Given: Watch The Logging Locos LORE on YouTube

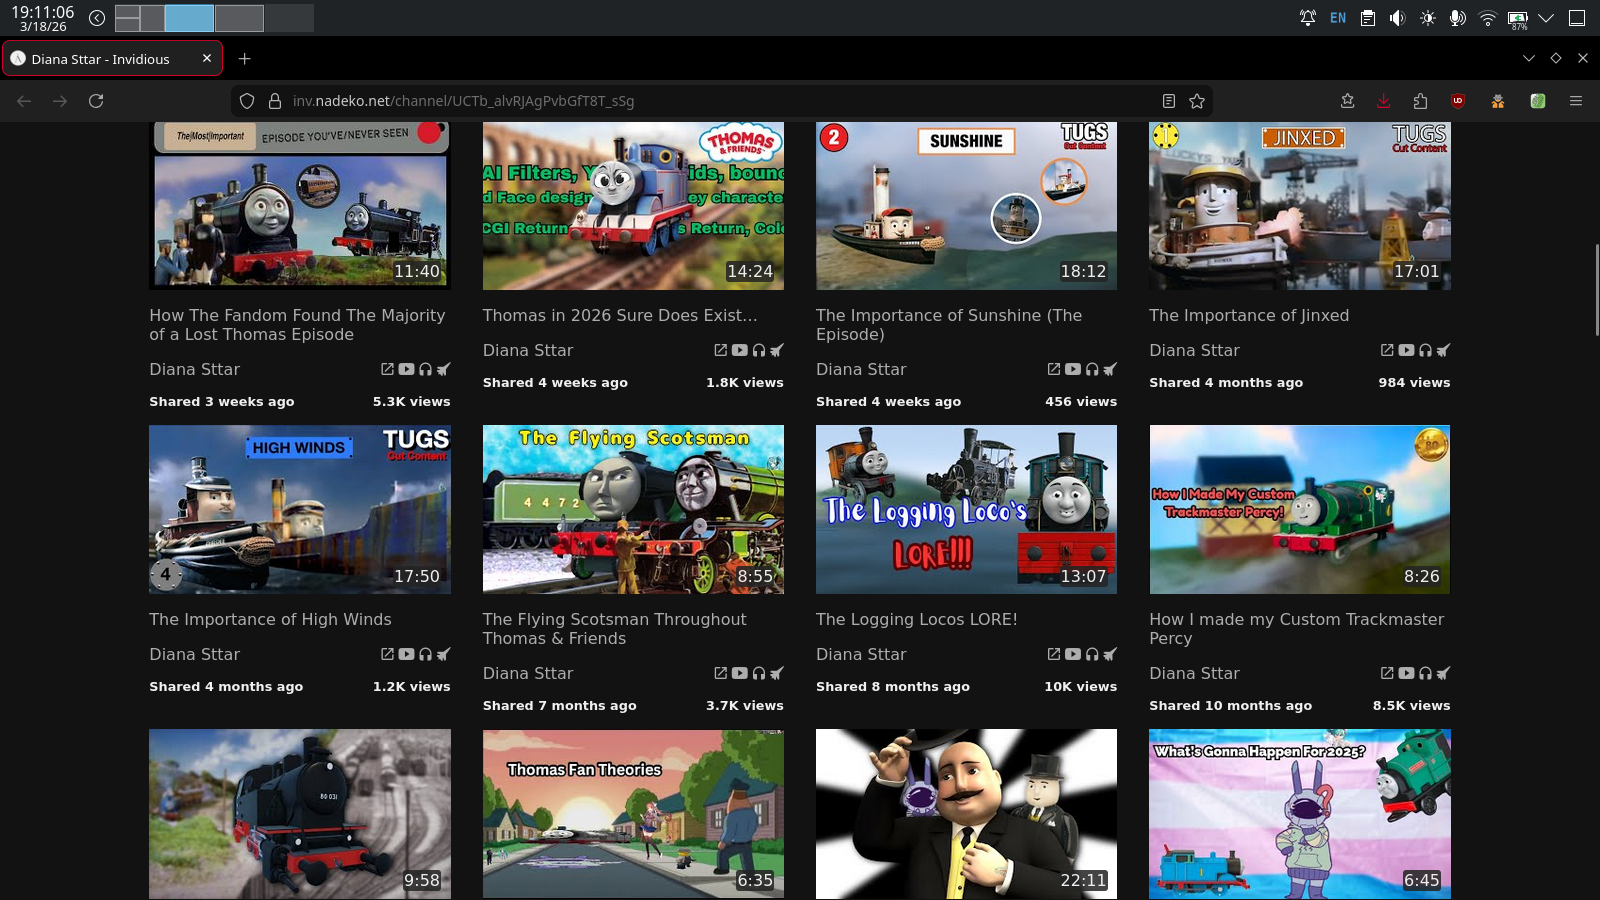Looking at the screenshot, I should (1073, 654).
